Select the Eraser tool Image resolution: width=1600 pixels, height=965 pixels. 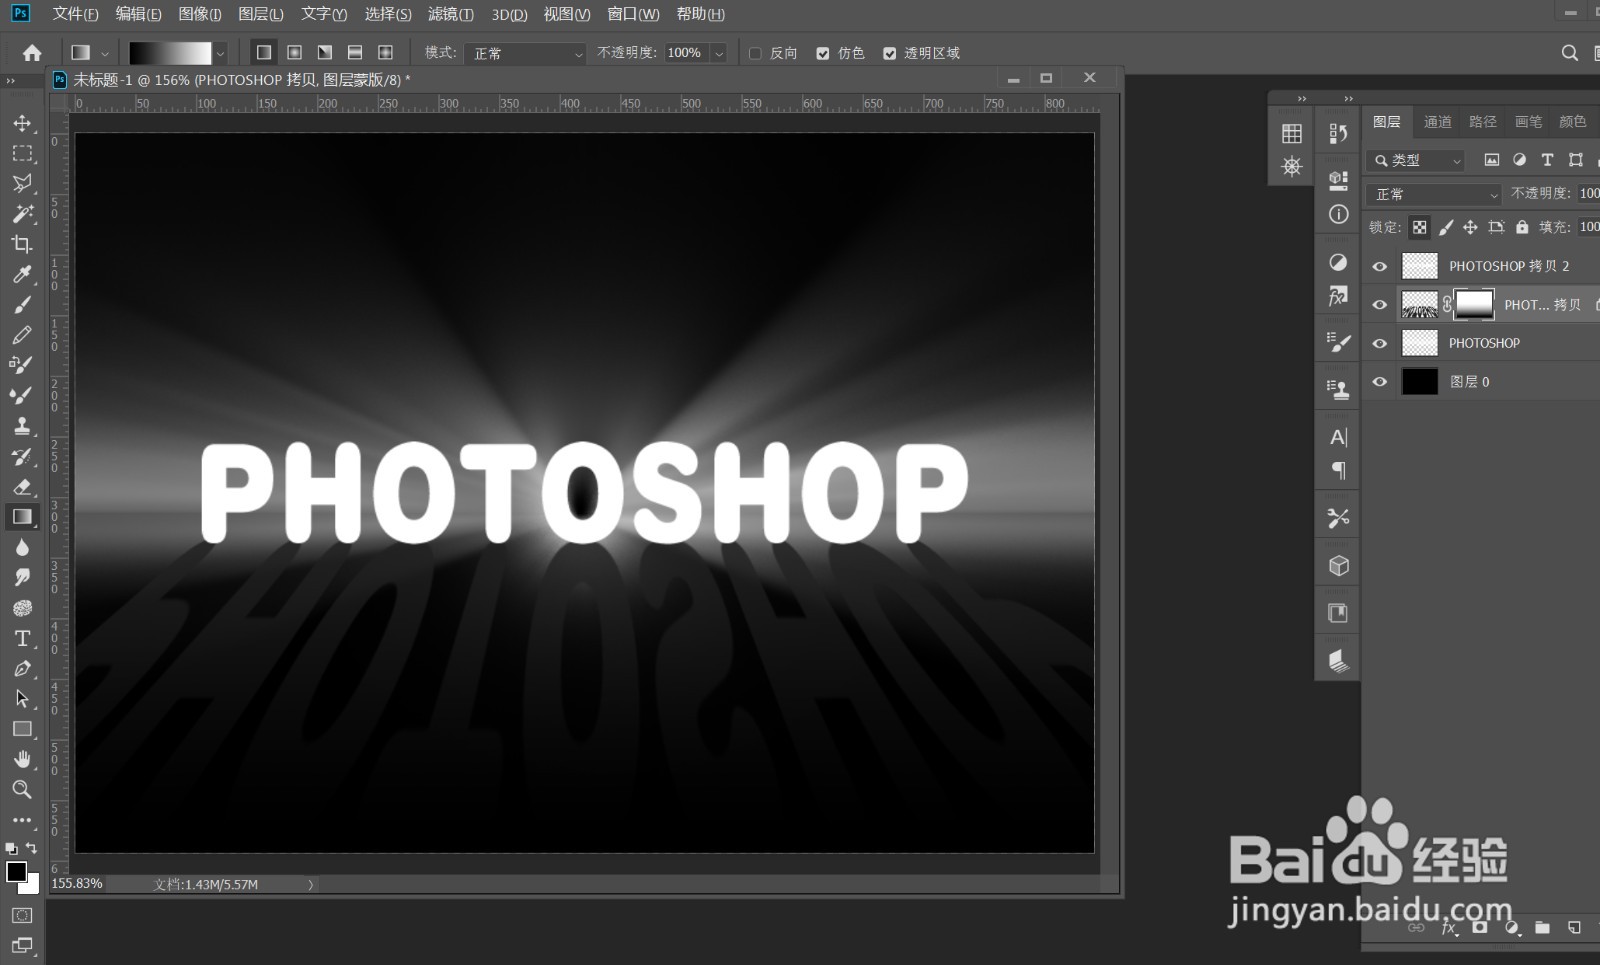22,486
